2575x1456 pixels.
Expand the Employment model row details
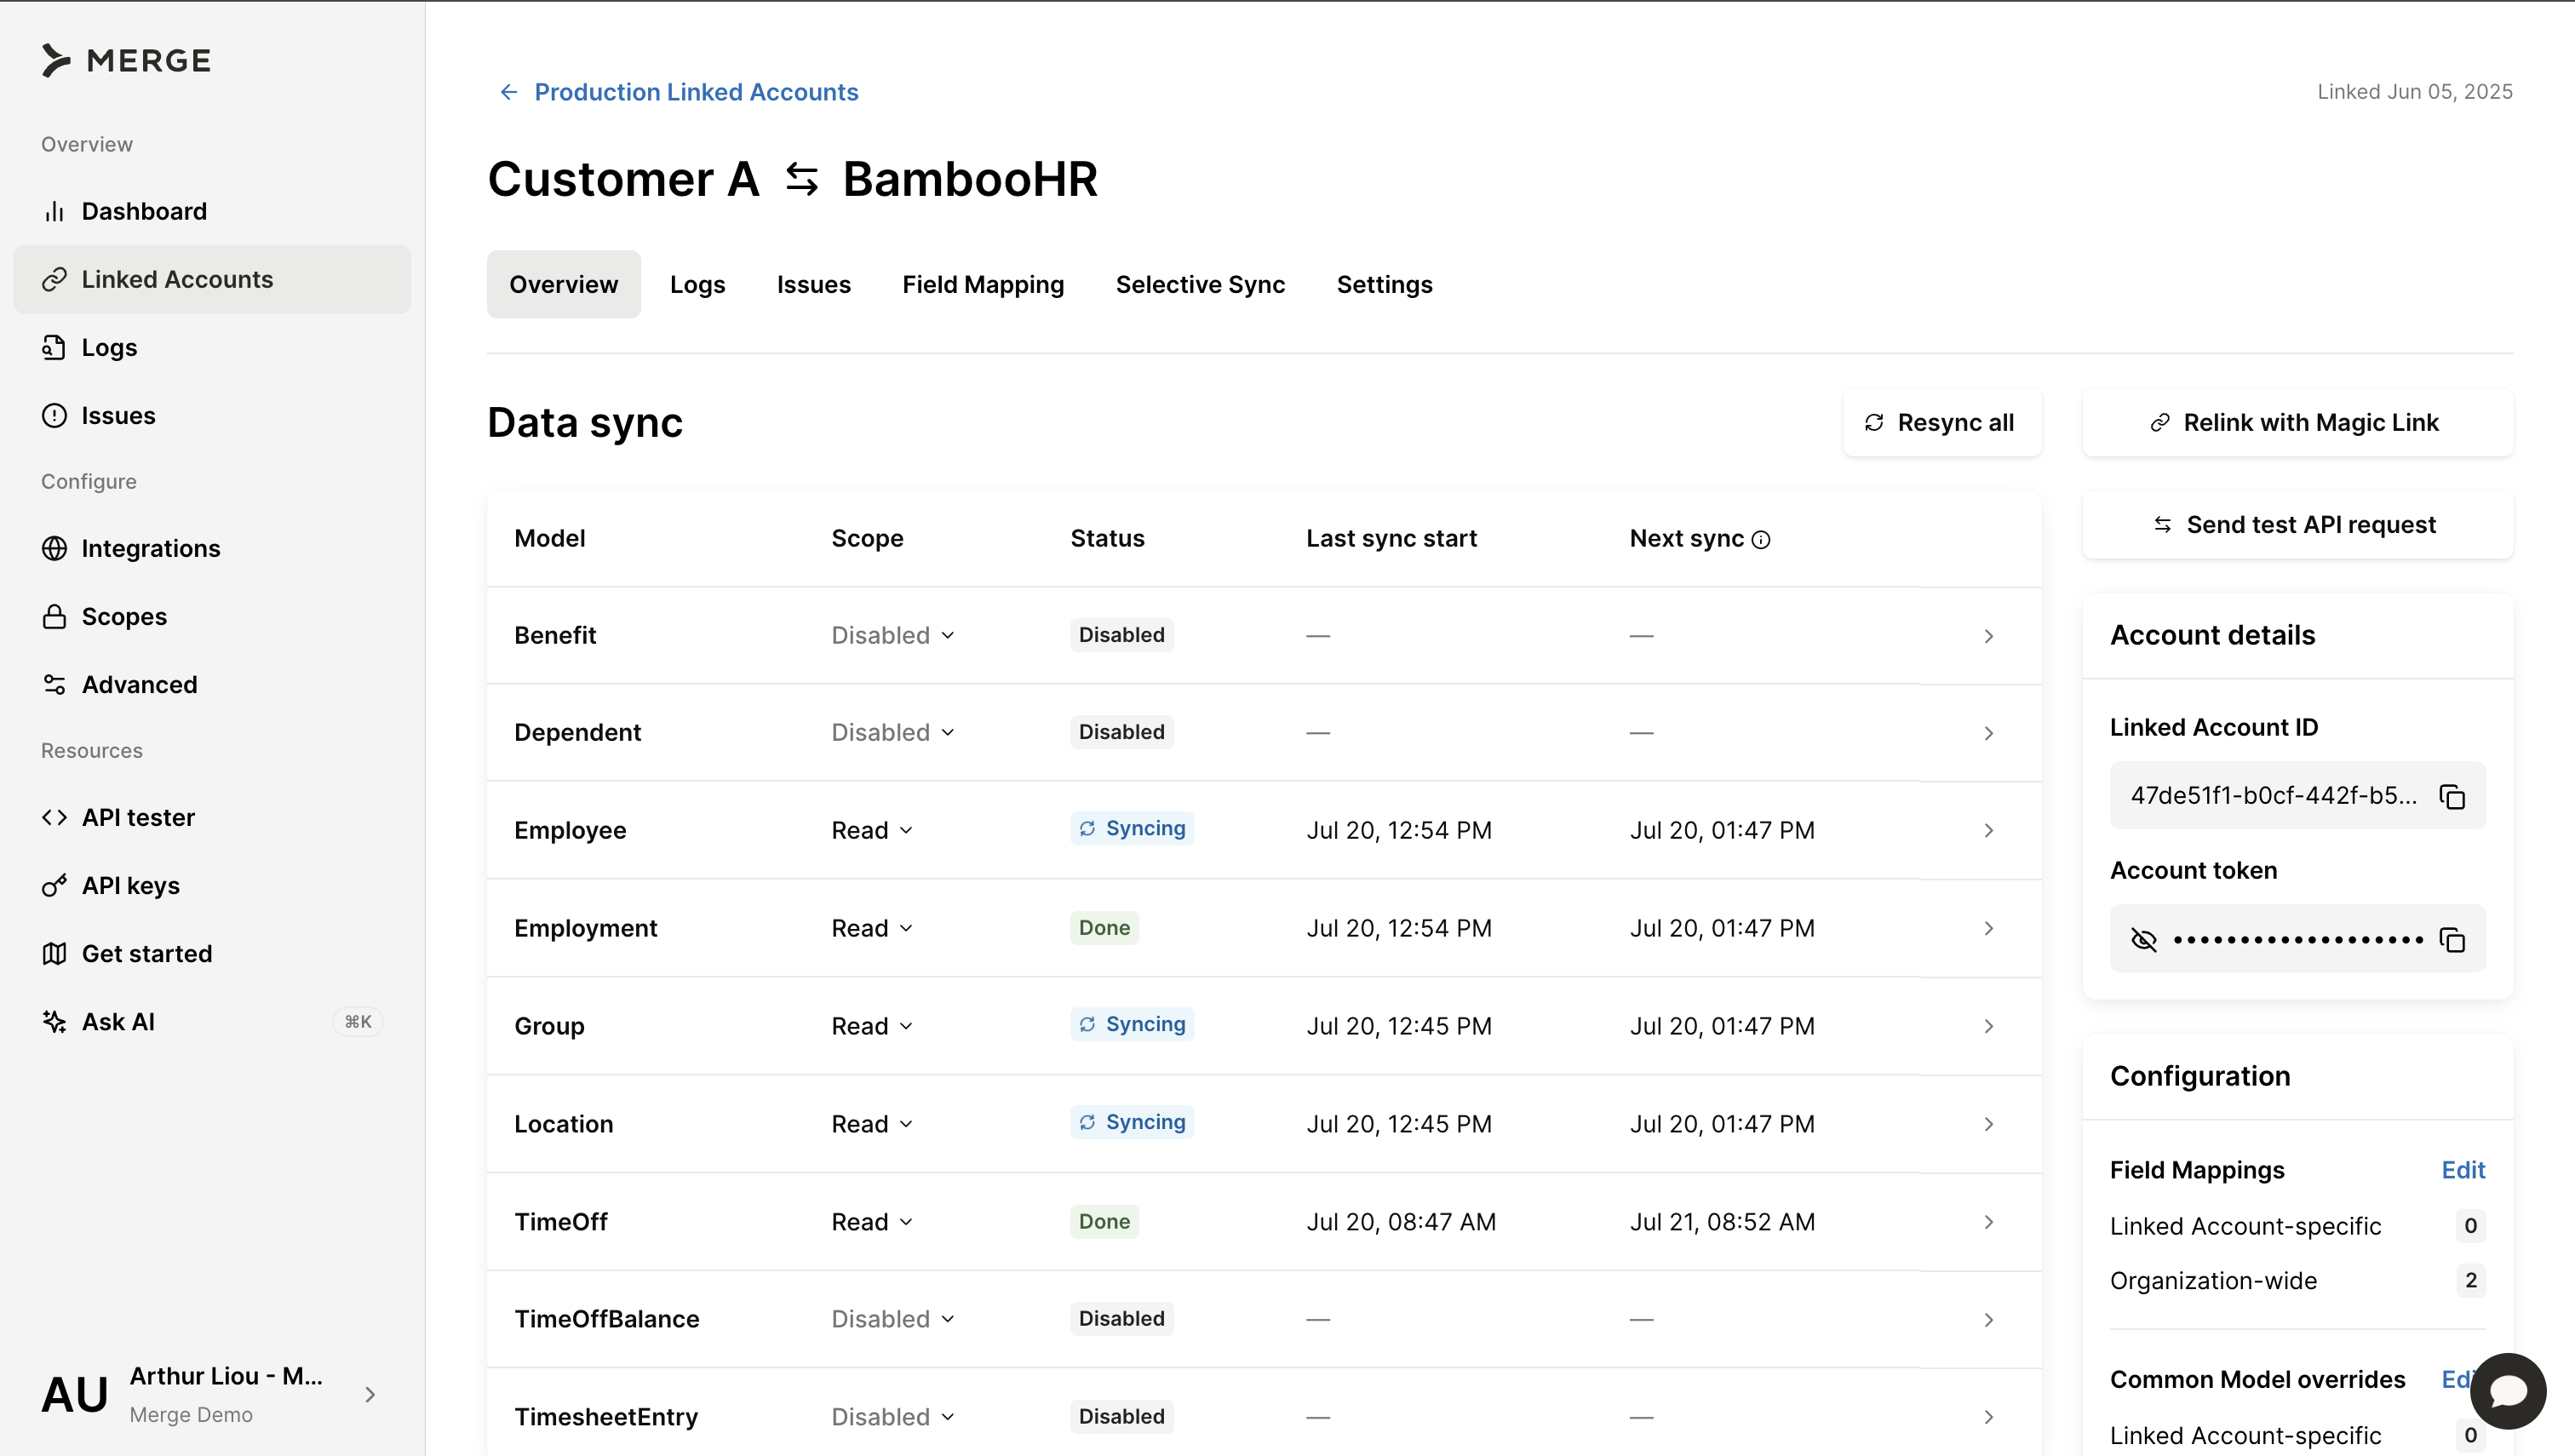click(x=1988, y=928)
